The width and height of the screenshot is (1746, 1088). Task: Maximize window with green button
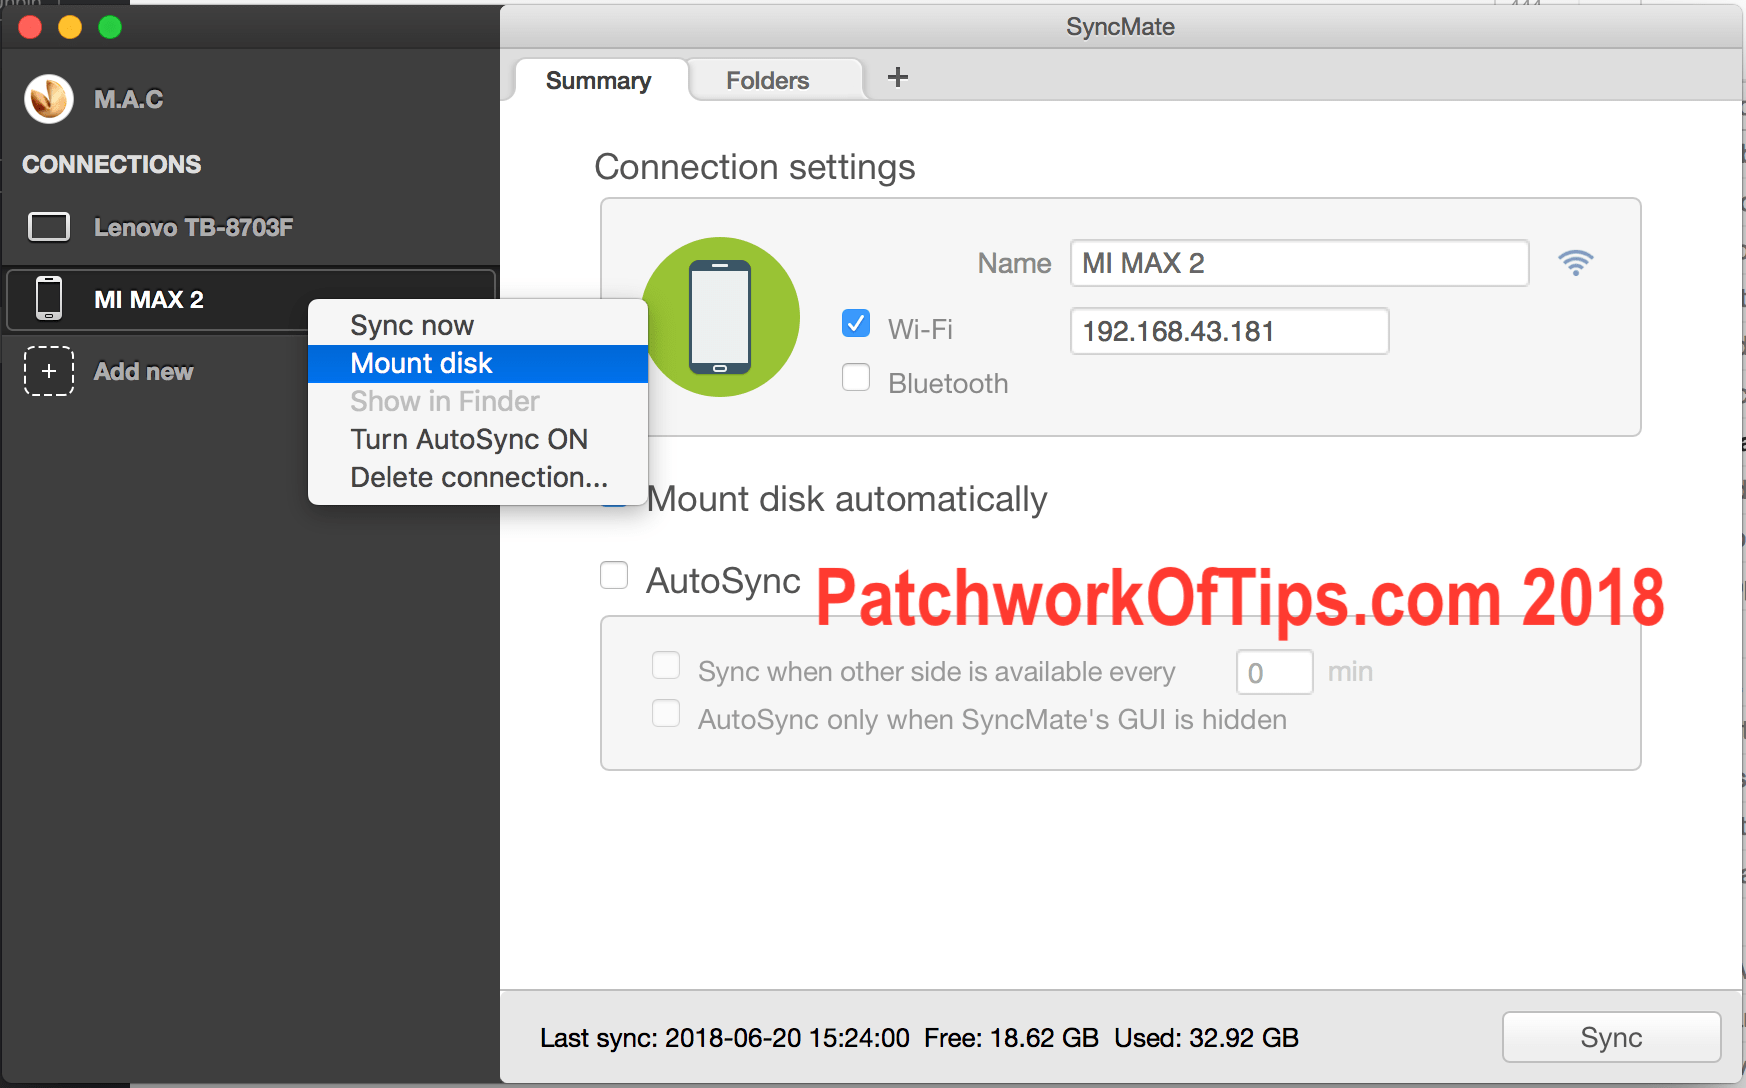(x=110, y=27)
